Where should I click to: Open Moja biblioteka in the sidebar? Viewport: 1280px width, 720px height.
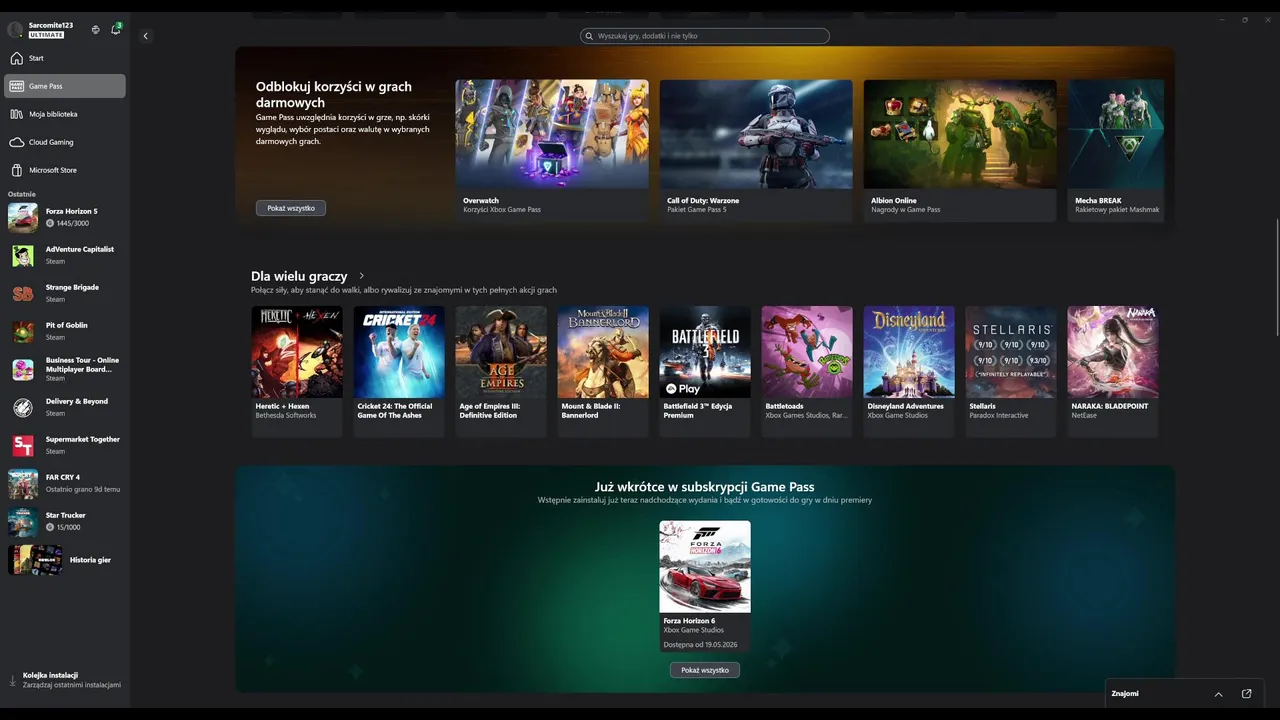[x=65, y=114]
